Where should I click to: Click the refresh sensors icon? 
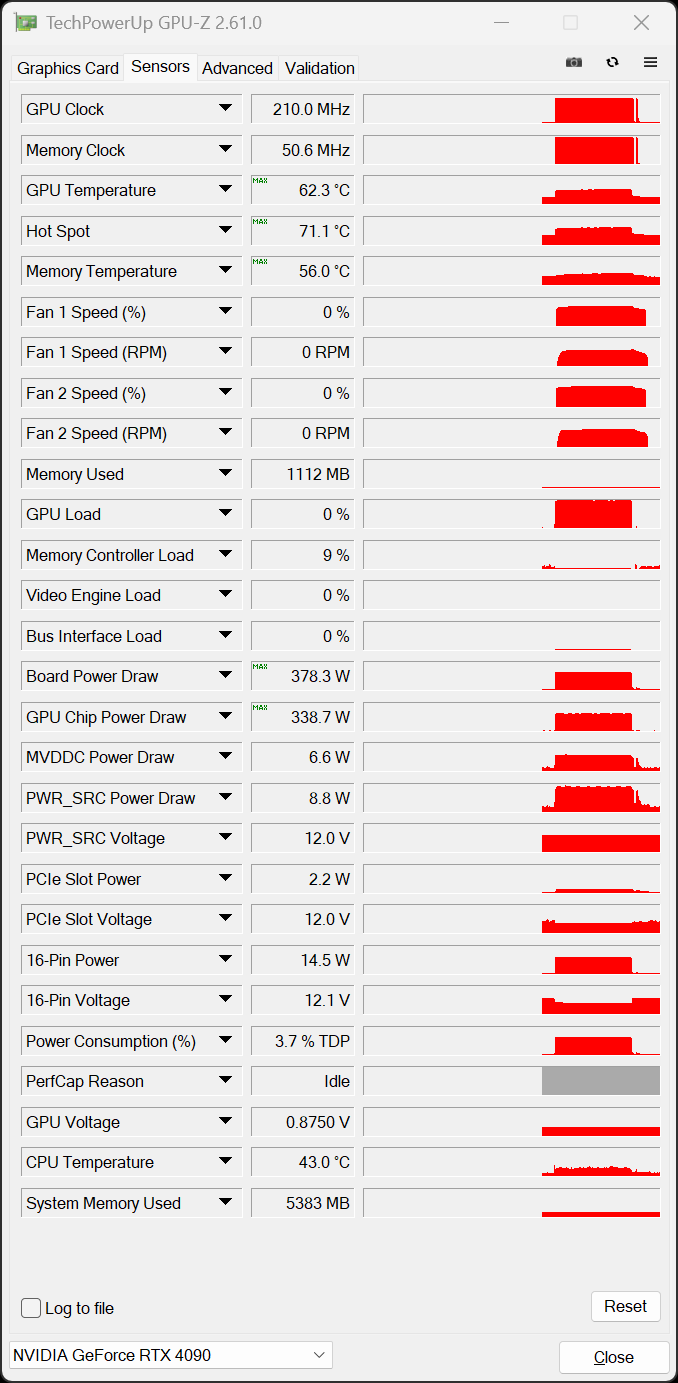(612, 62)
